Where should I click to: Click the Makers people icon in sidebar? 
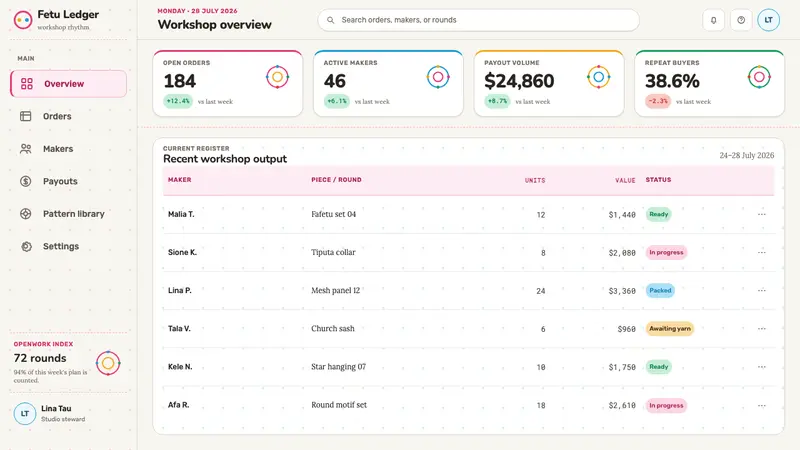(x=26, y=149)
